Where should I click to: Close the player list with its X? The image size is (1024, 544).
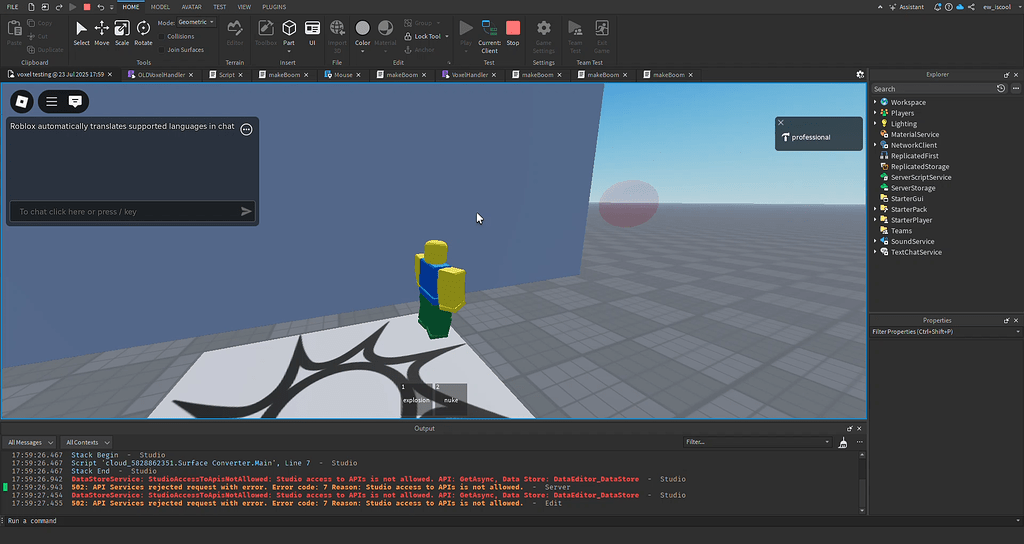click(780, 122)
